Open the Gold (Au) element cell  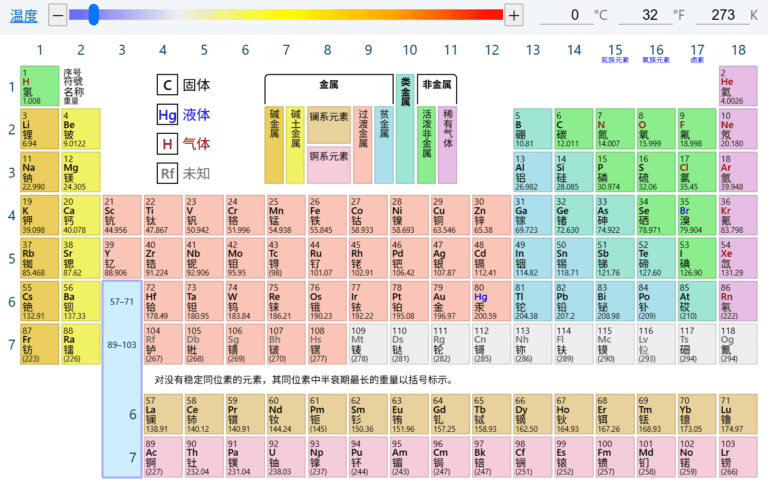pyautogui.click(x=451, y=301)
